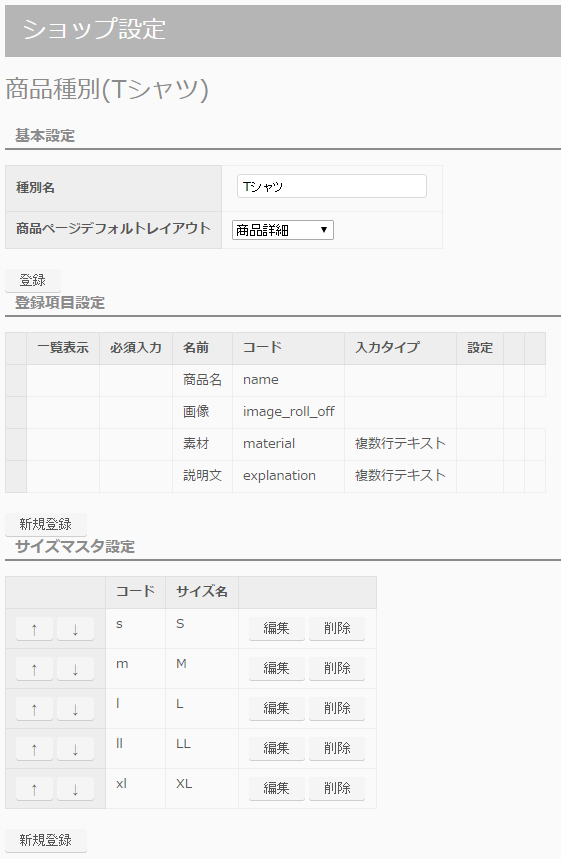Screen dimensions: 561x859
Task: Move size M row down
Action: tap(75, 668)
